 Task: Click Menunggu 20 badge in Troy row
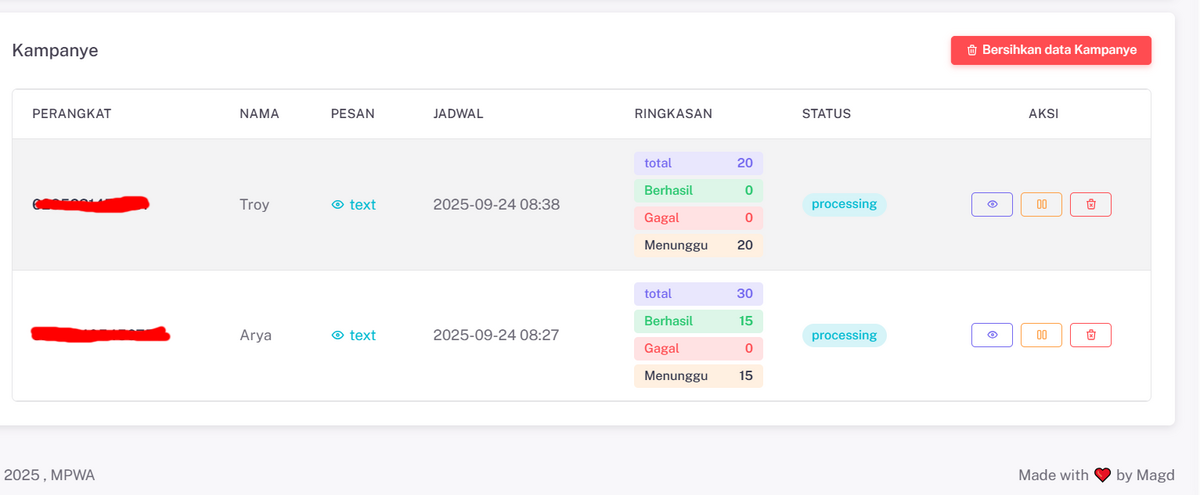[698, 245]
